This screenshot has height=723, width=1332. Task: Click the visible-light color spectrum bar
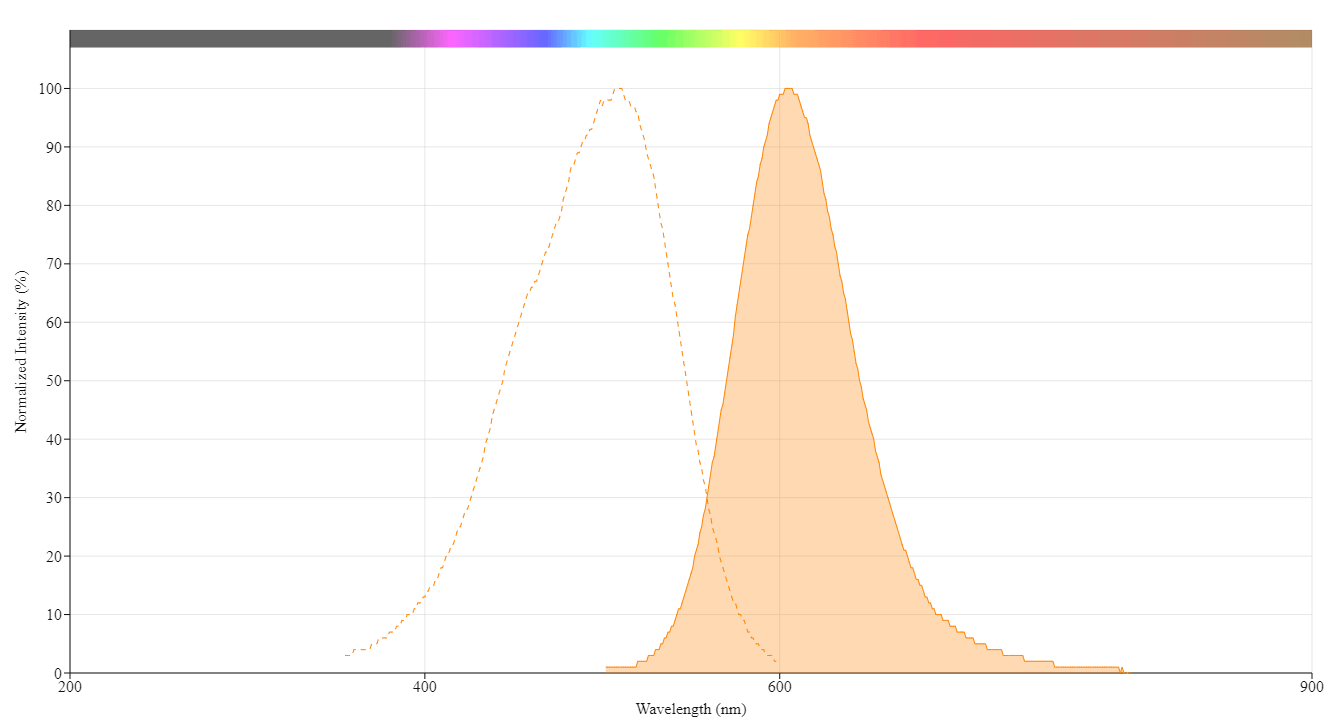click(x=690, y=38)
